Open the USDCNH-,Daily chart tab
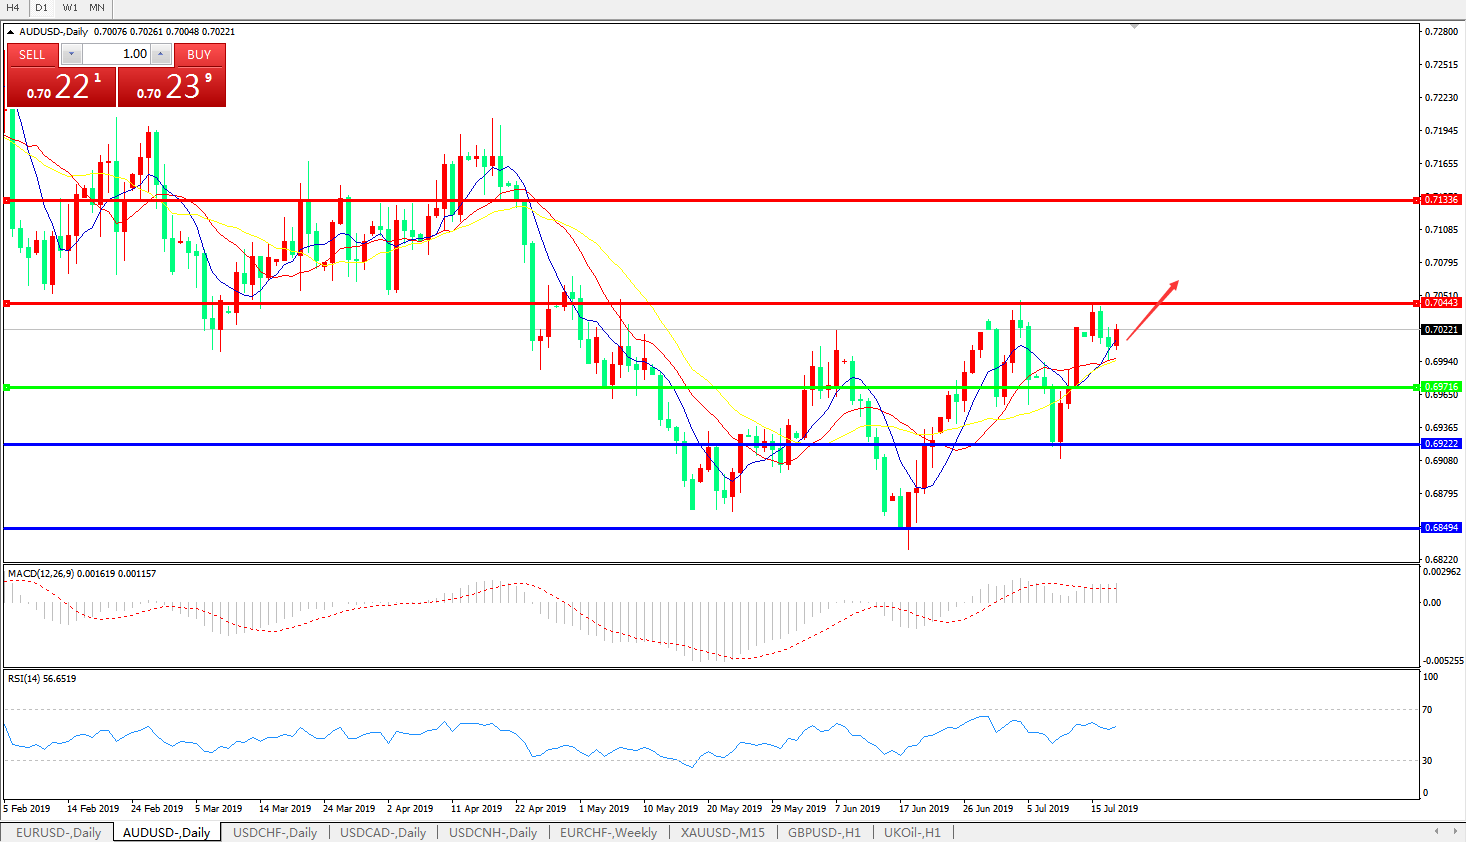This screenshot has height=843, width=1466. click(492, 832)
